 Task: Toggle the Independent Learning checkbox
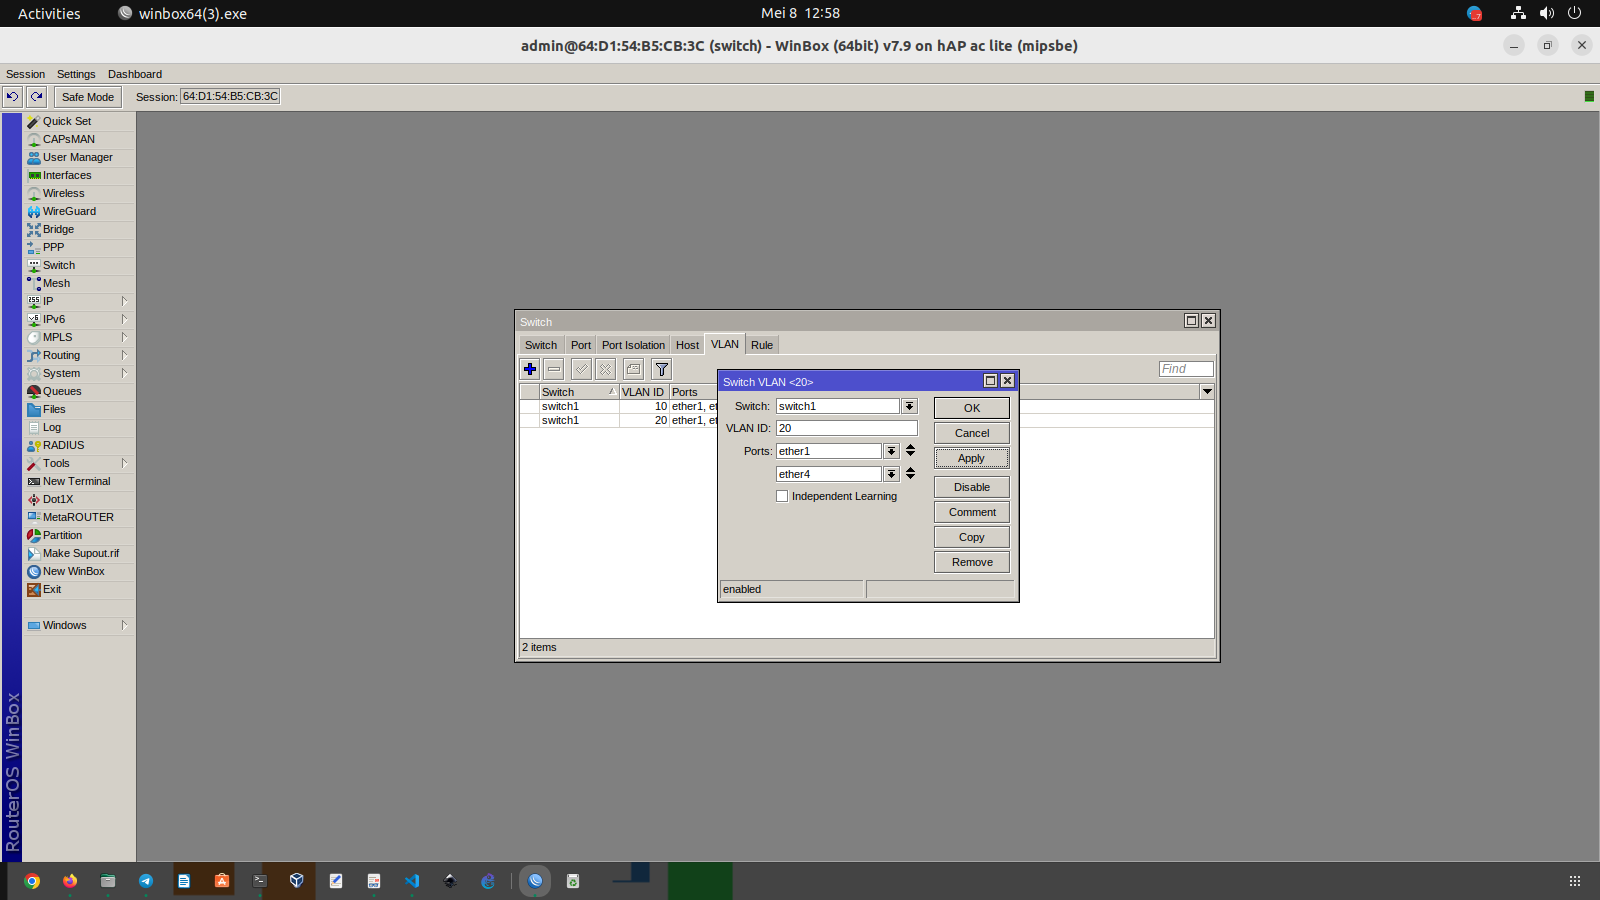782,496
